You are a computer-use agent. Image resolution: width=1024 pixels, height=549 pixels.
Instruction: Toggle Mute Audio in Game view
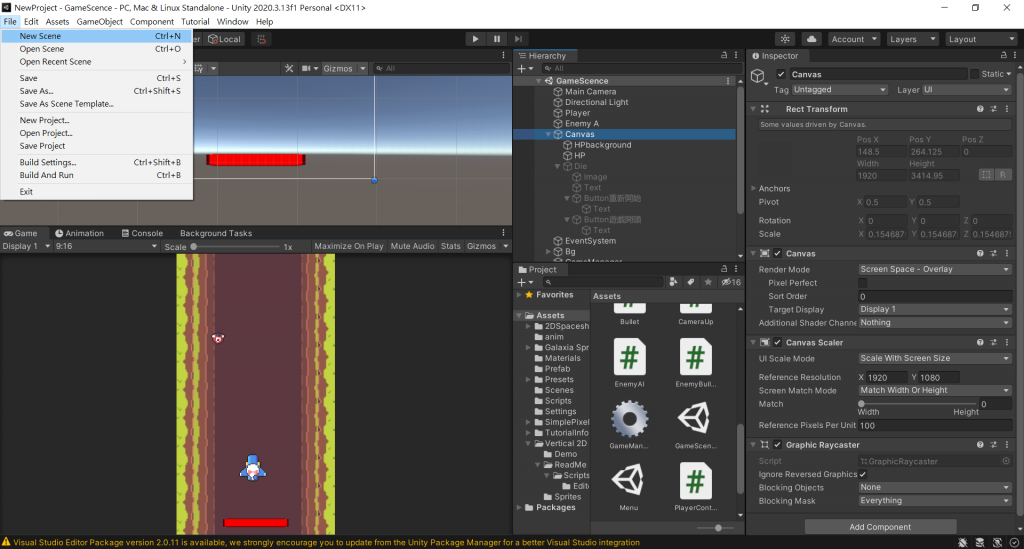tap(412, 246)
